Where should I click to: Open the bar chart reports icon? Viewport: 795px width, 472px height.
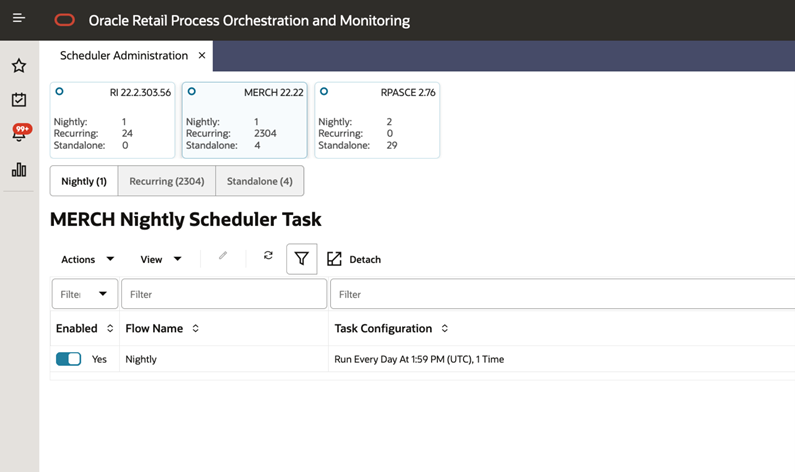(x=19, y=169)
